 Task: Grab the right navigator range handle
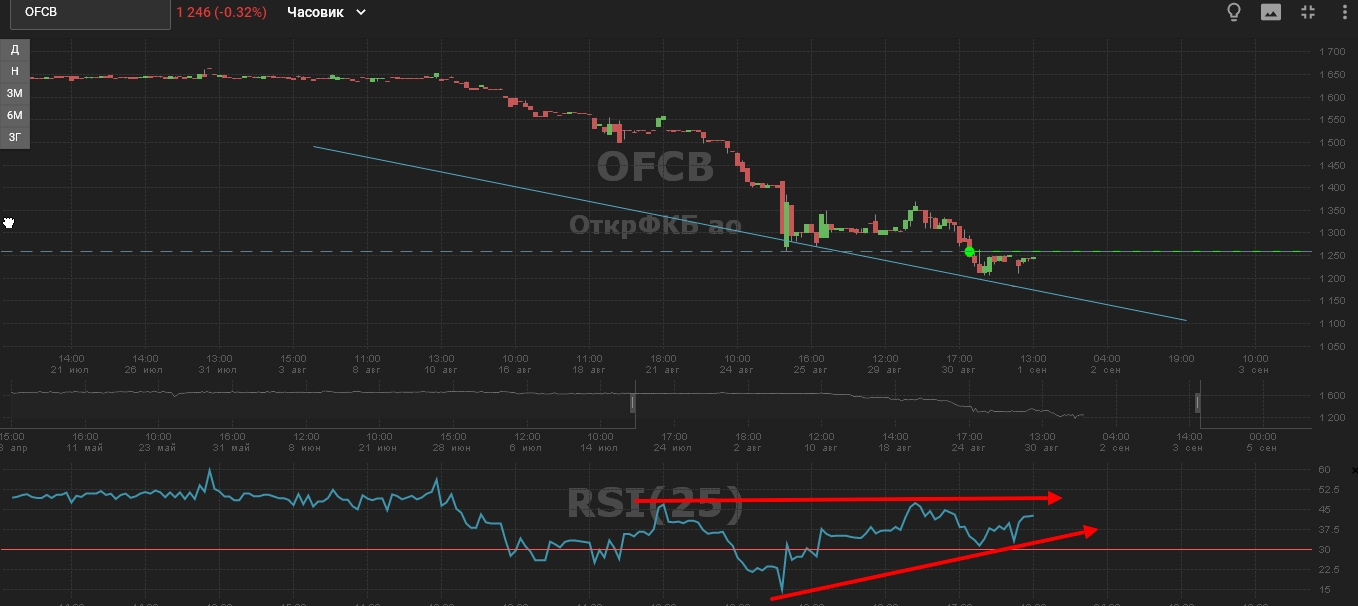pos(1198,403)
